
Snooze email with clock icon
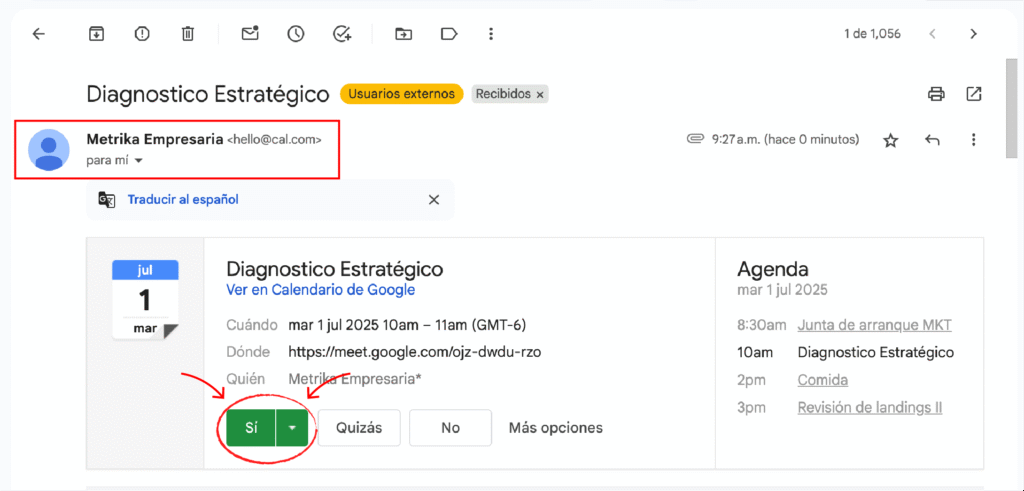pyautogui.click(x=296, y=34)
